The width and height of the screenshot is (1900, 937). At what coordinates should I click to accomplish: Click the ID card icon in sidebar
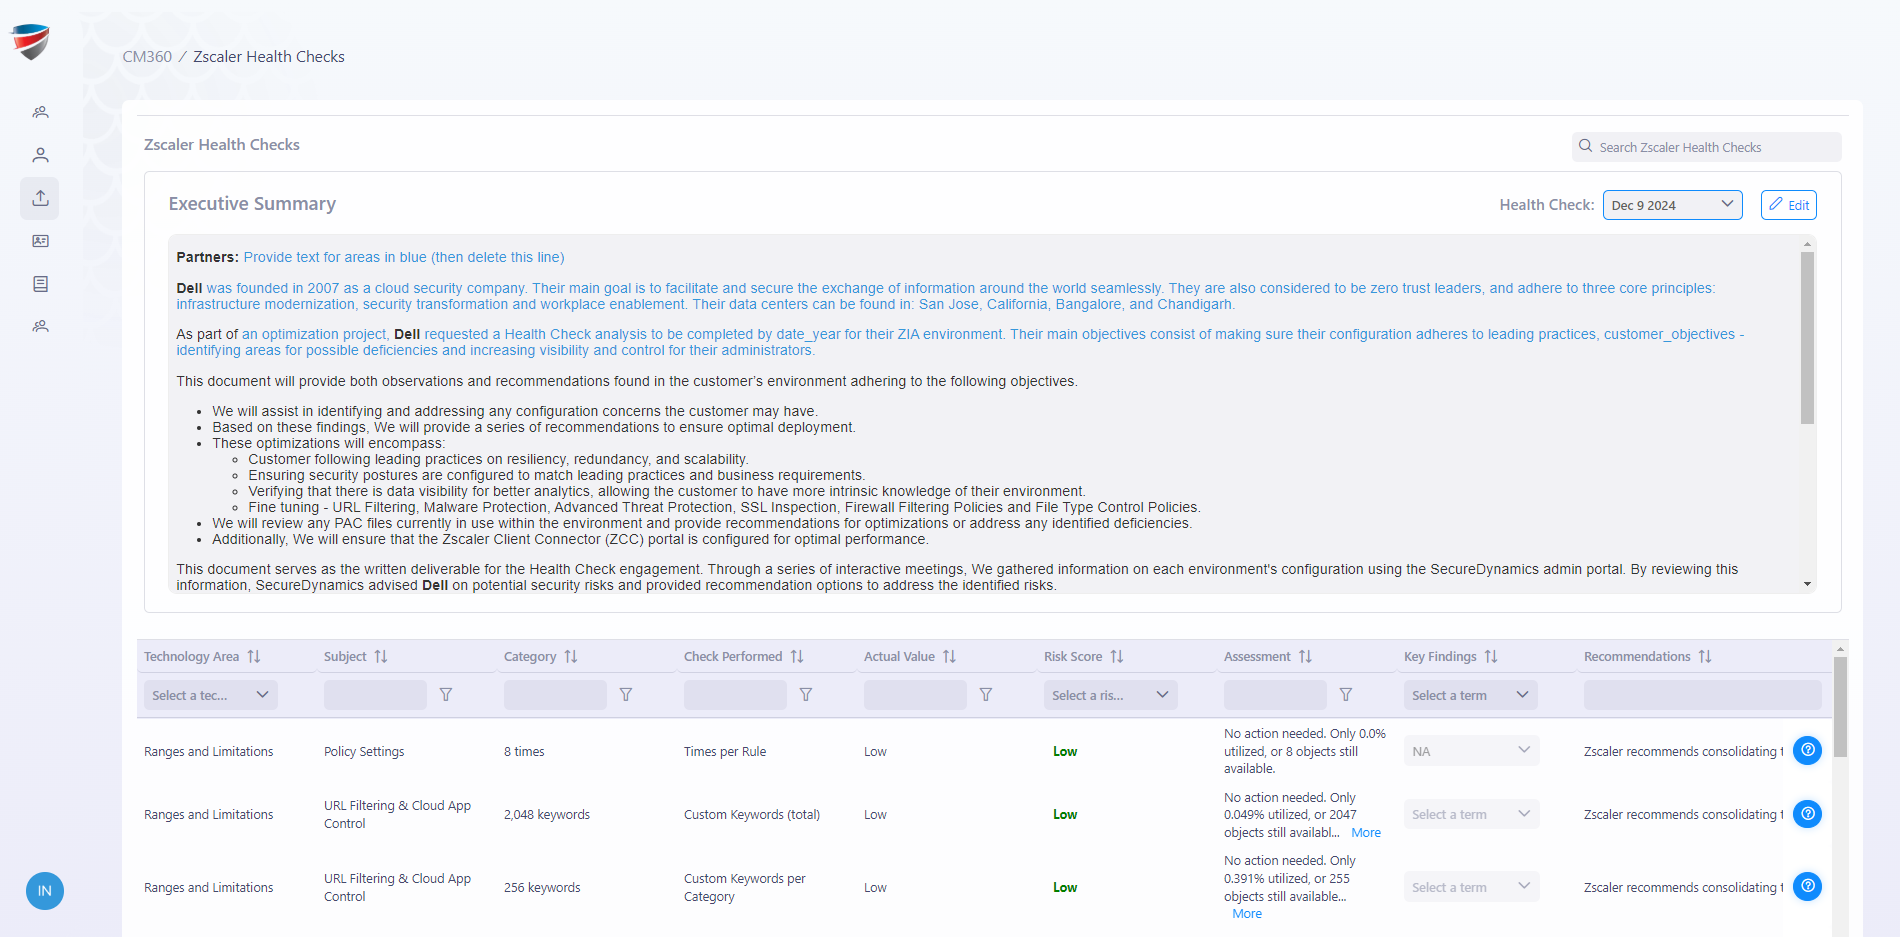pos(40,241)
